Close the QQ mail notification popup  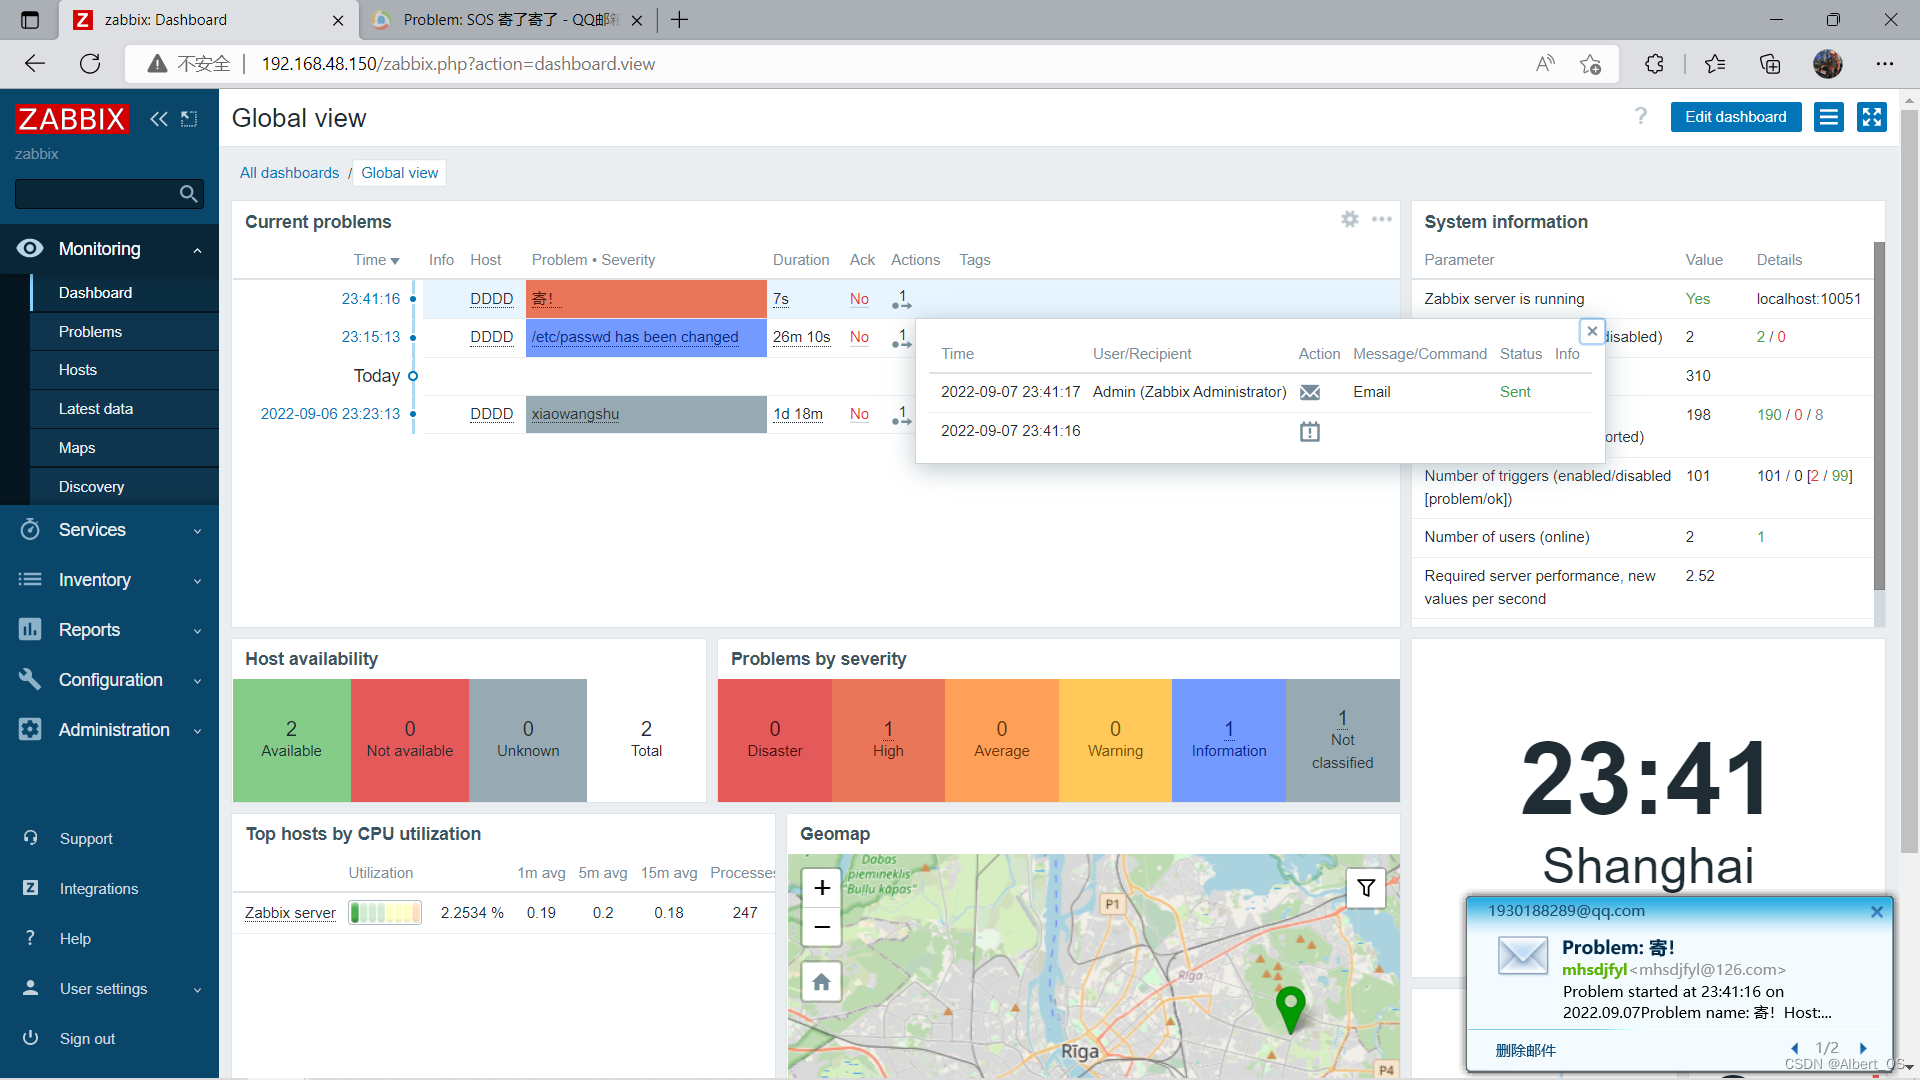(x=1877, y=911)
